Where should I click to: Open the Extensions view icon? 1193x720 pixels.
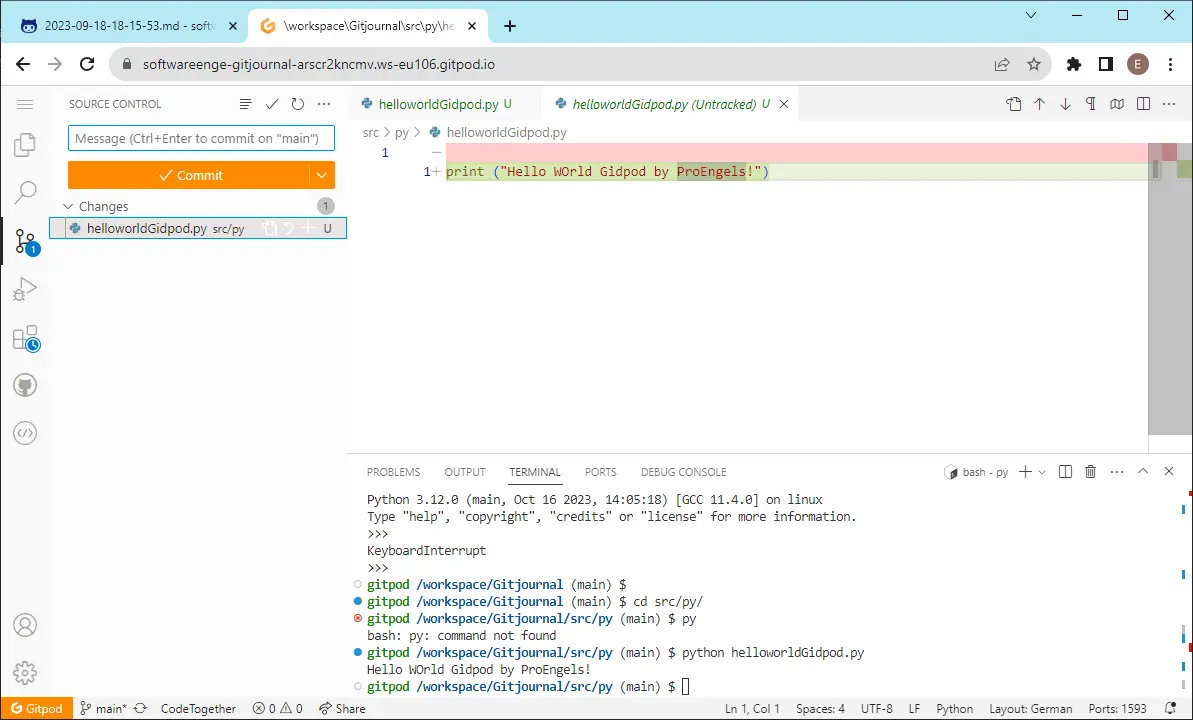pyautogui.click(x=25, y=338)
